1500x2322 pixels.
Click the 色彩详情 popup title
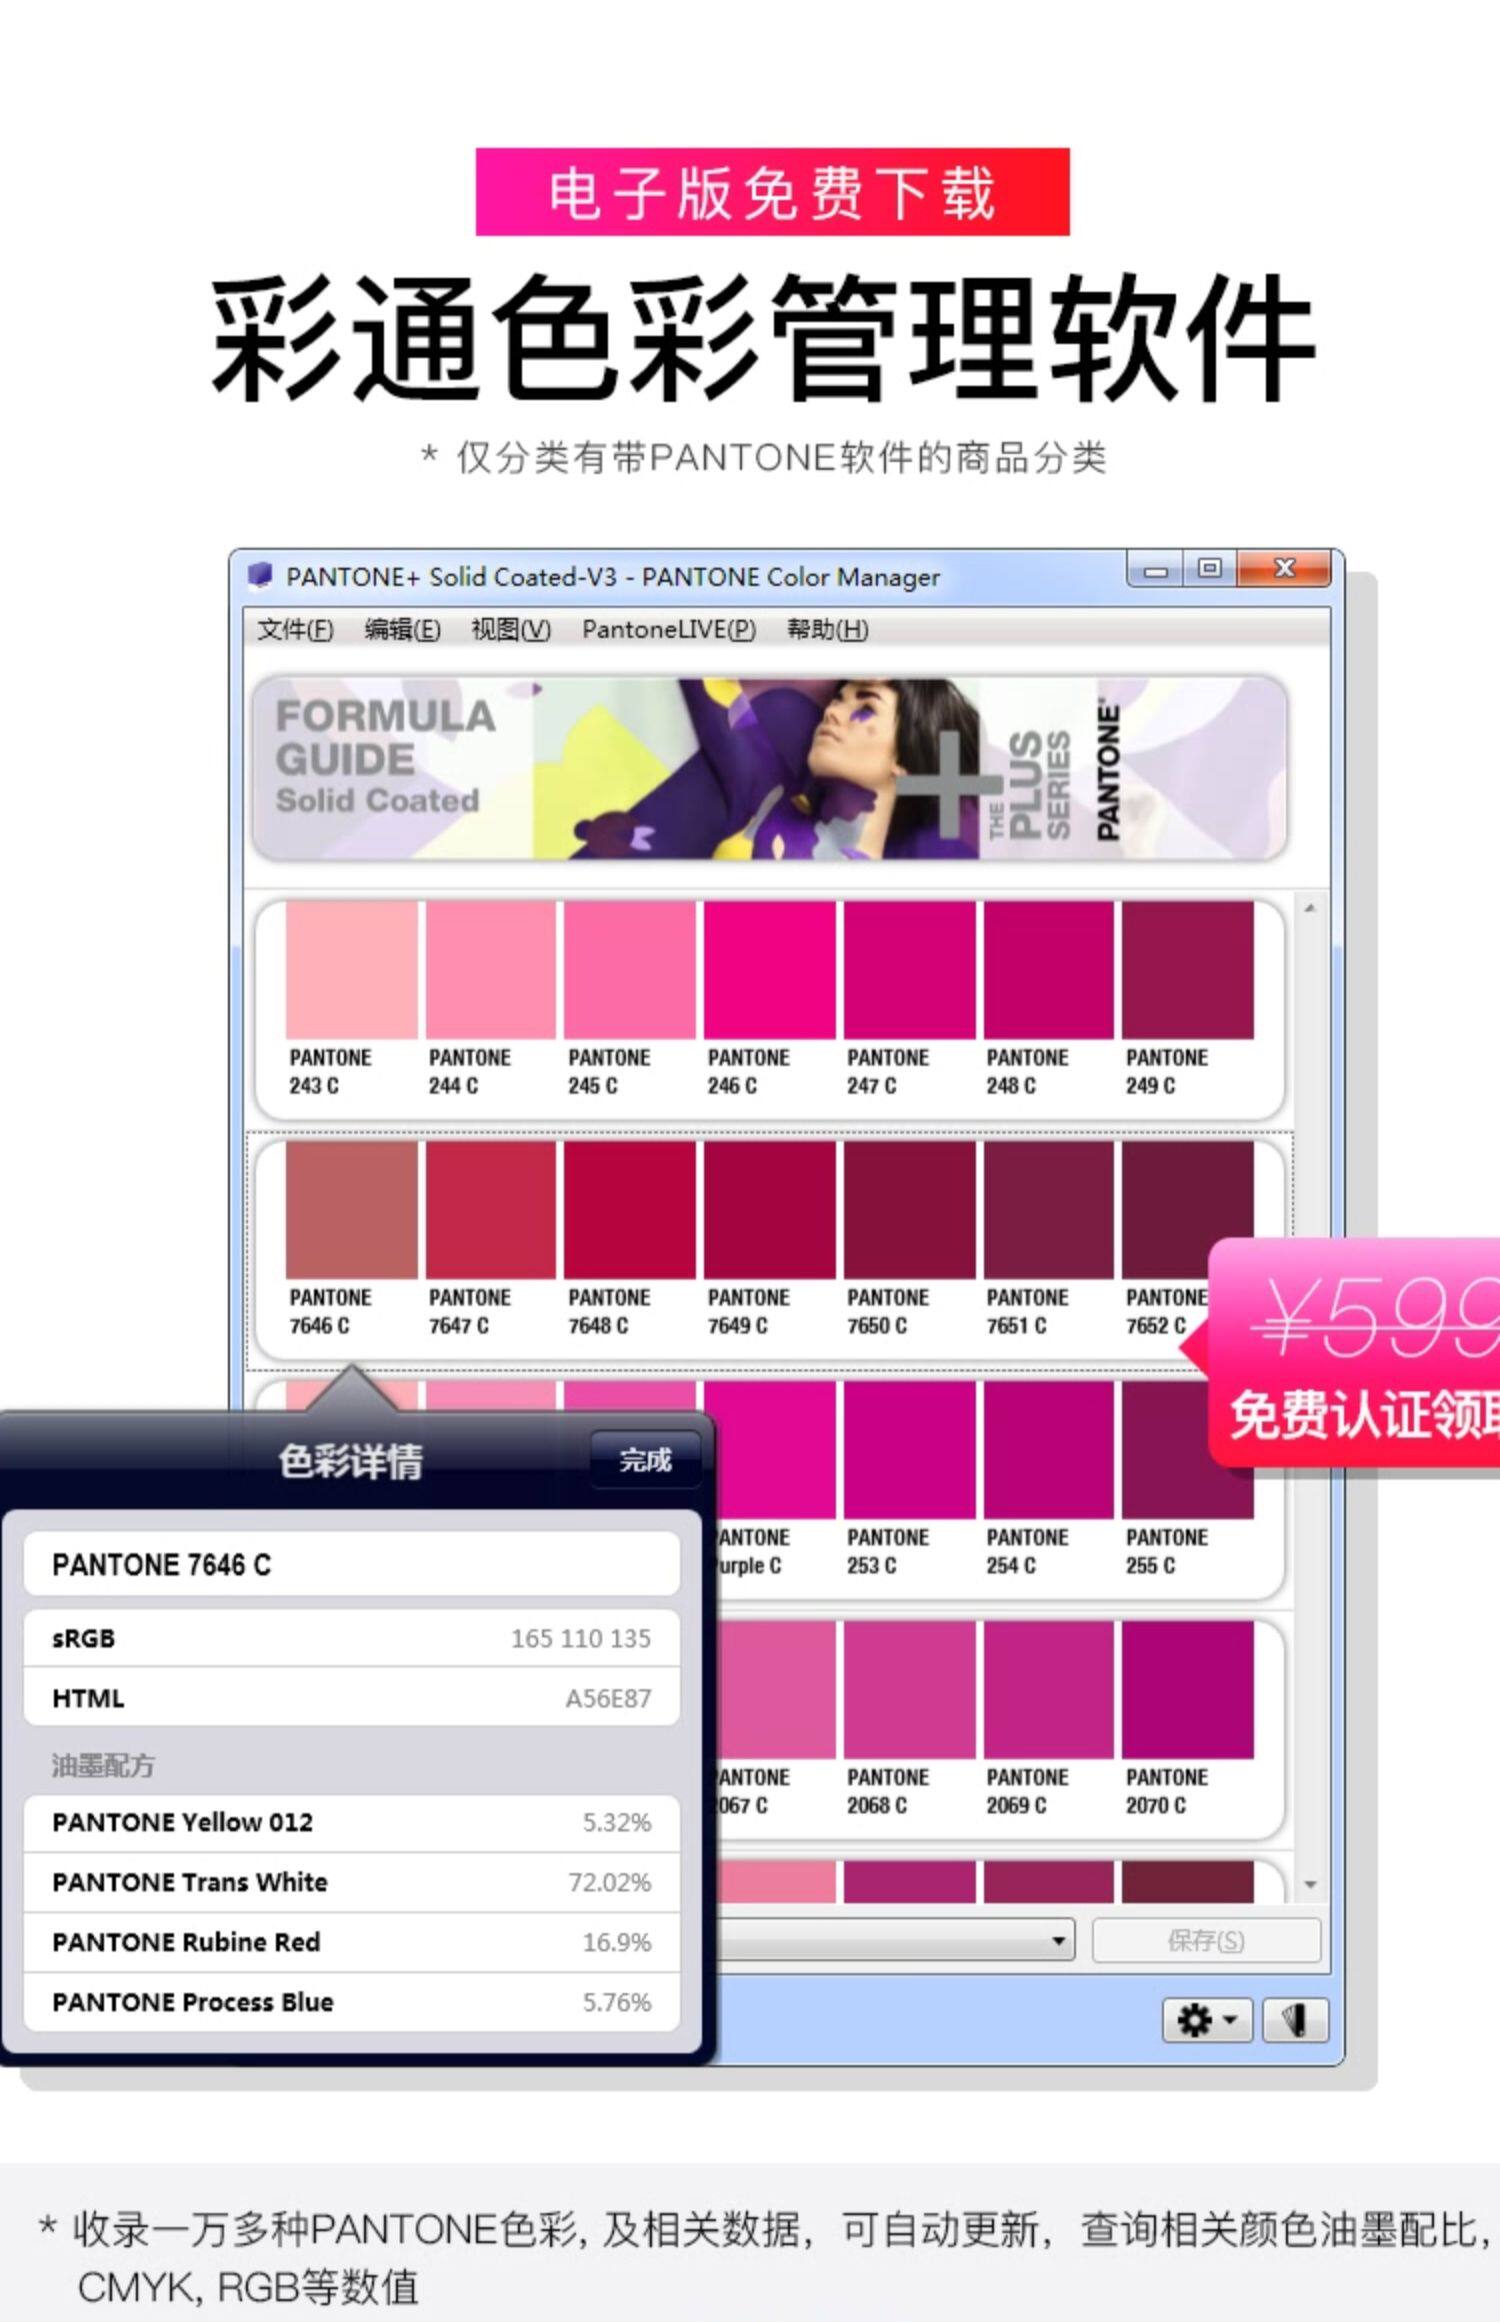coord(350,1461)
